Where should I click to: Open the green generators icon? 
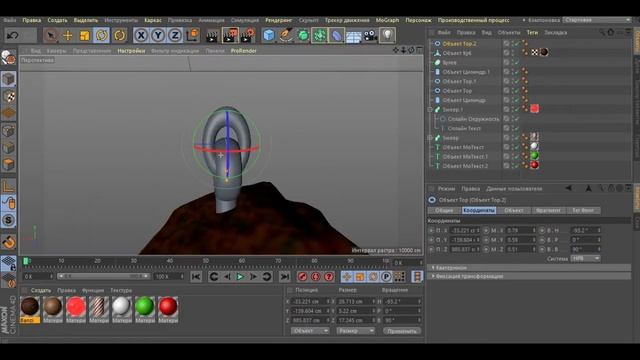pyautogui.click(x=303, y=36)
